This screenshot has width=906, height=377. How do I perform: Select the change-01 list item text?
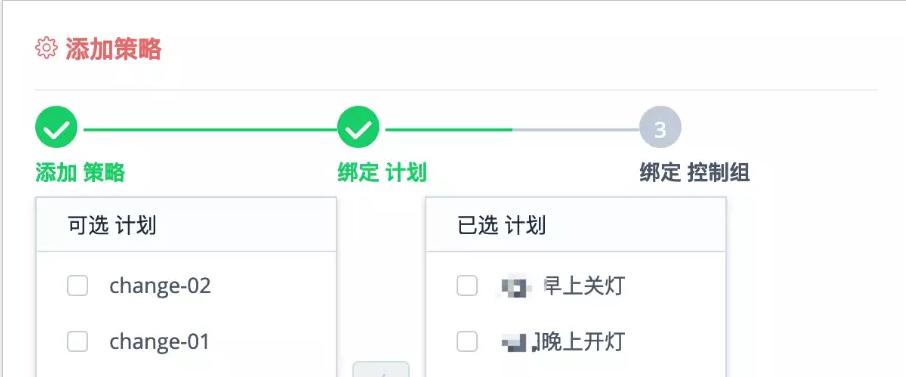click(x=159, y=342)
